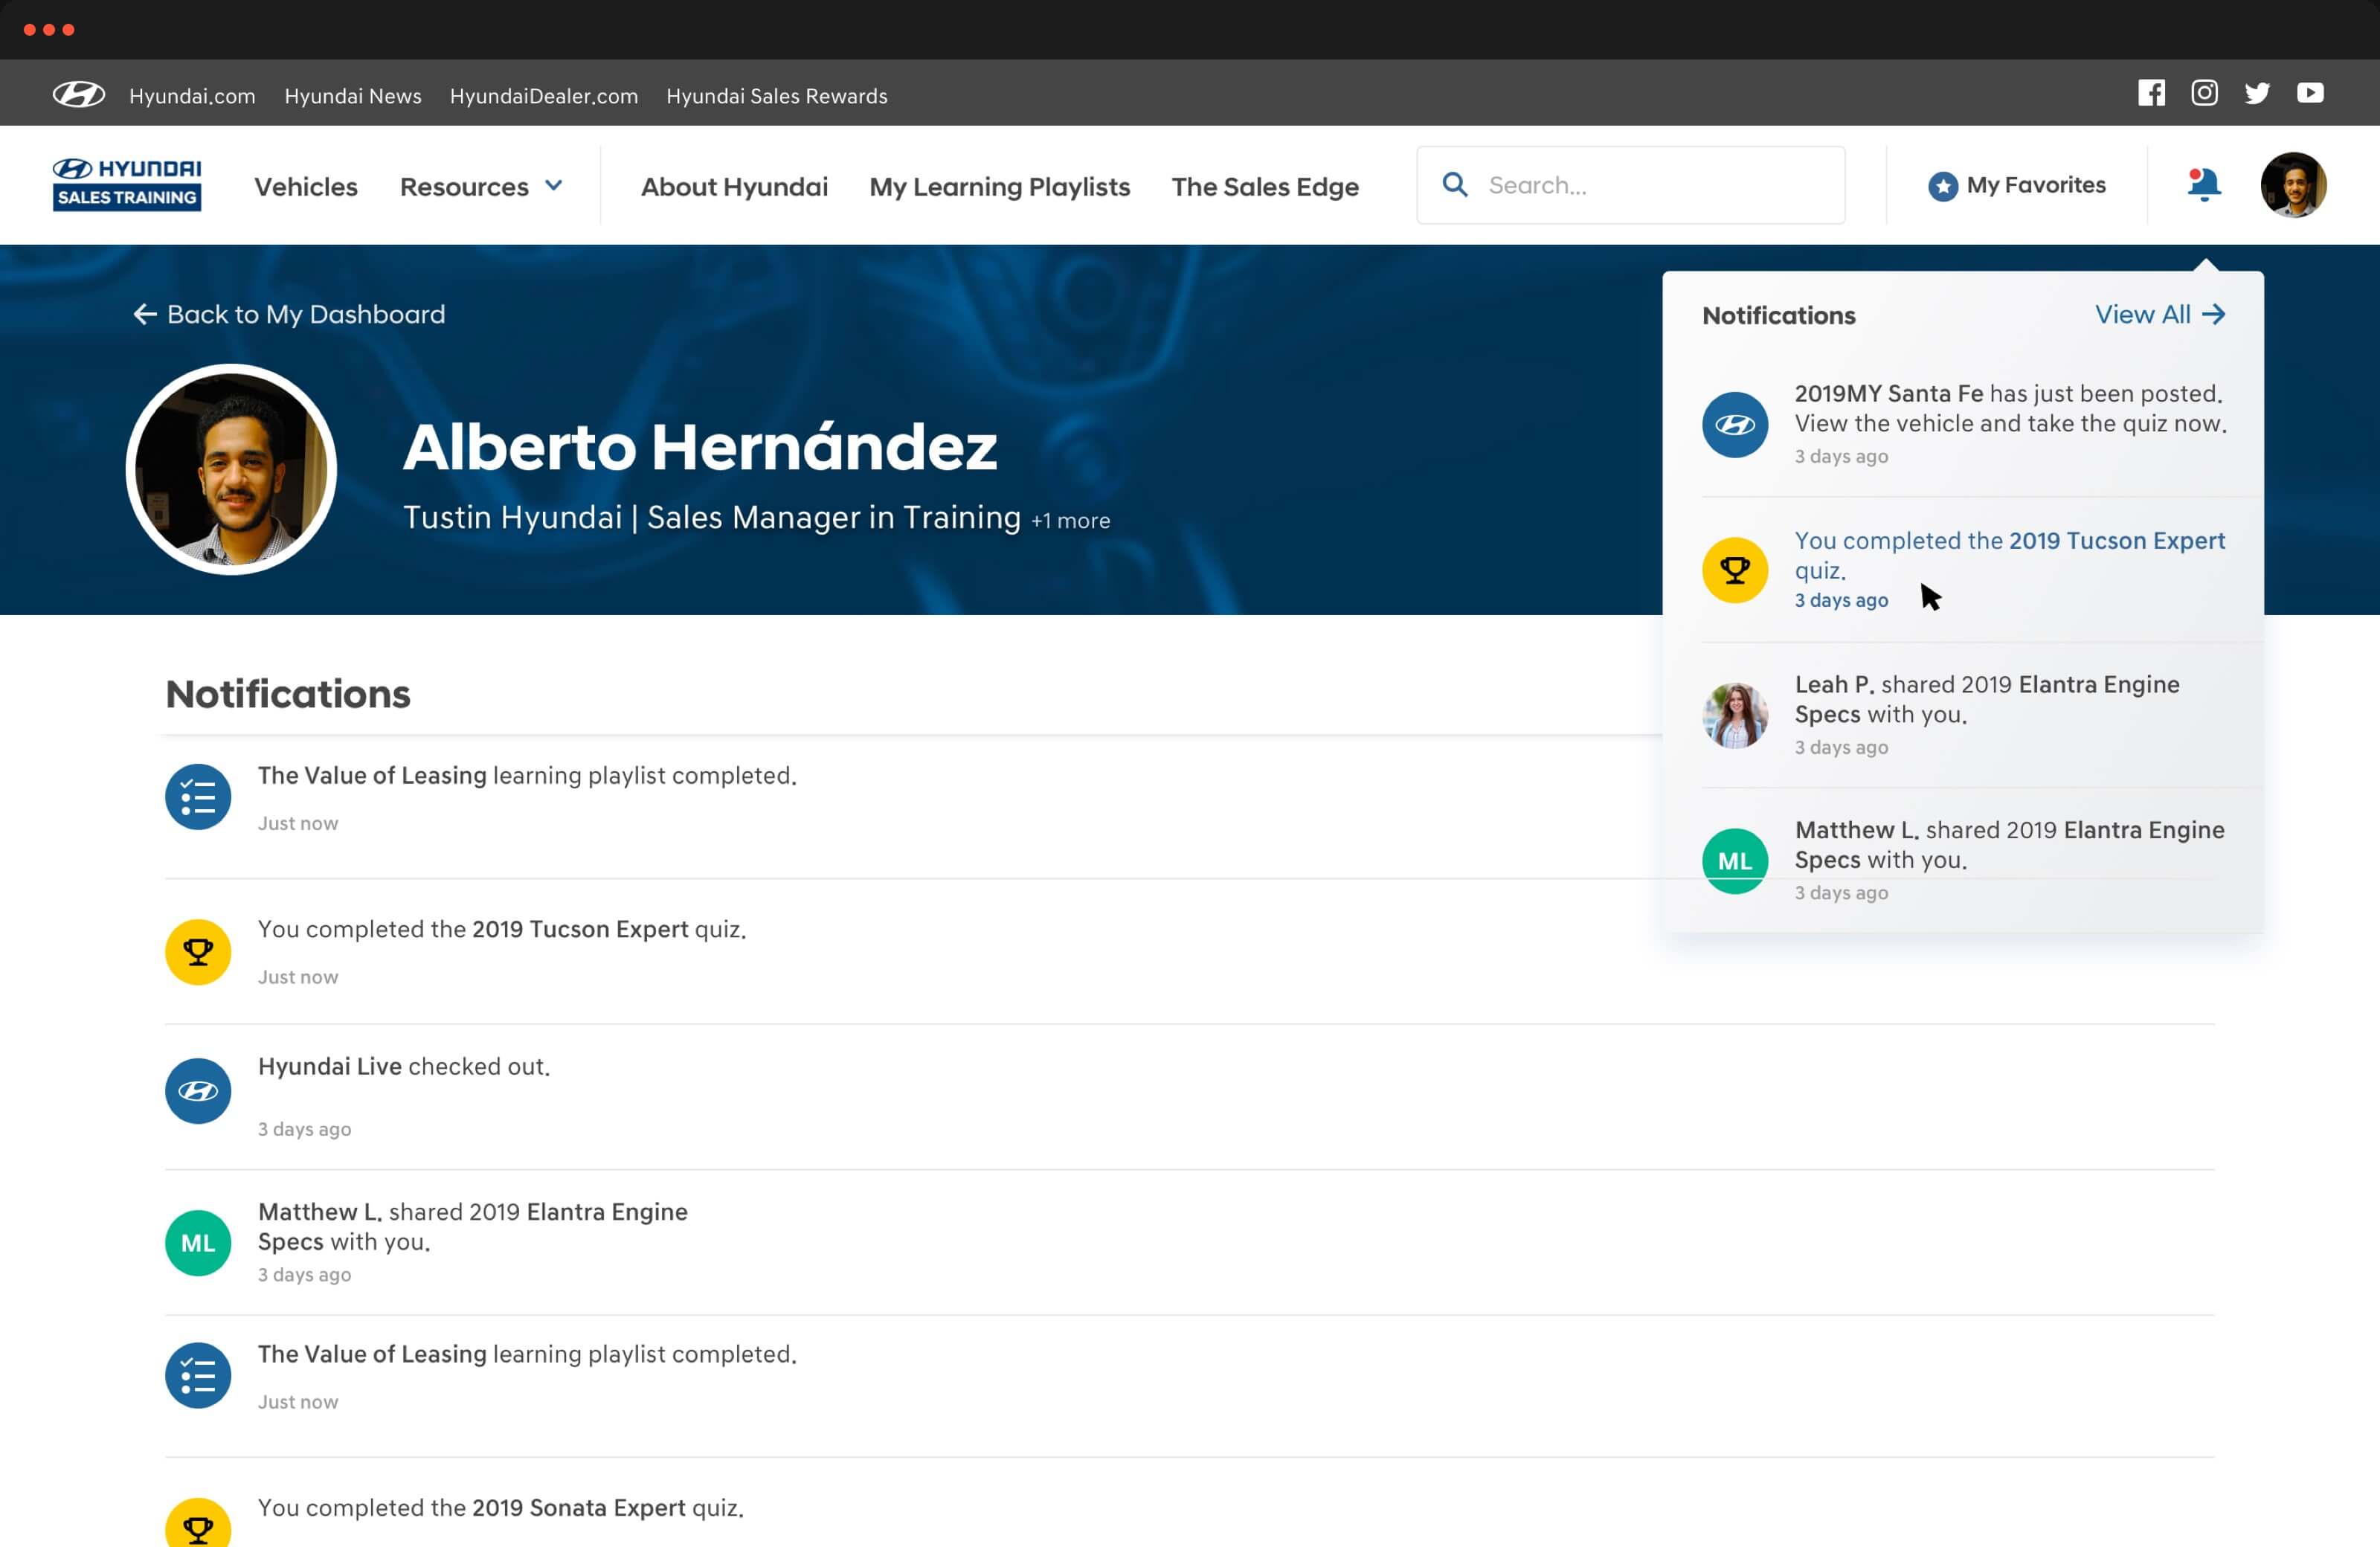
Task: Open the Twitter social icon
Action: (2257, 93)
